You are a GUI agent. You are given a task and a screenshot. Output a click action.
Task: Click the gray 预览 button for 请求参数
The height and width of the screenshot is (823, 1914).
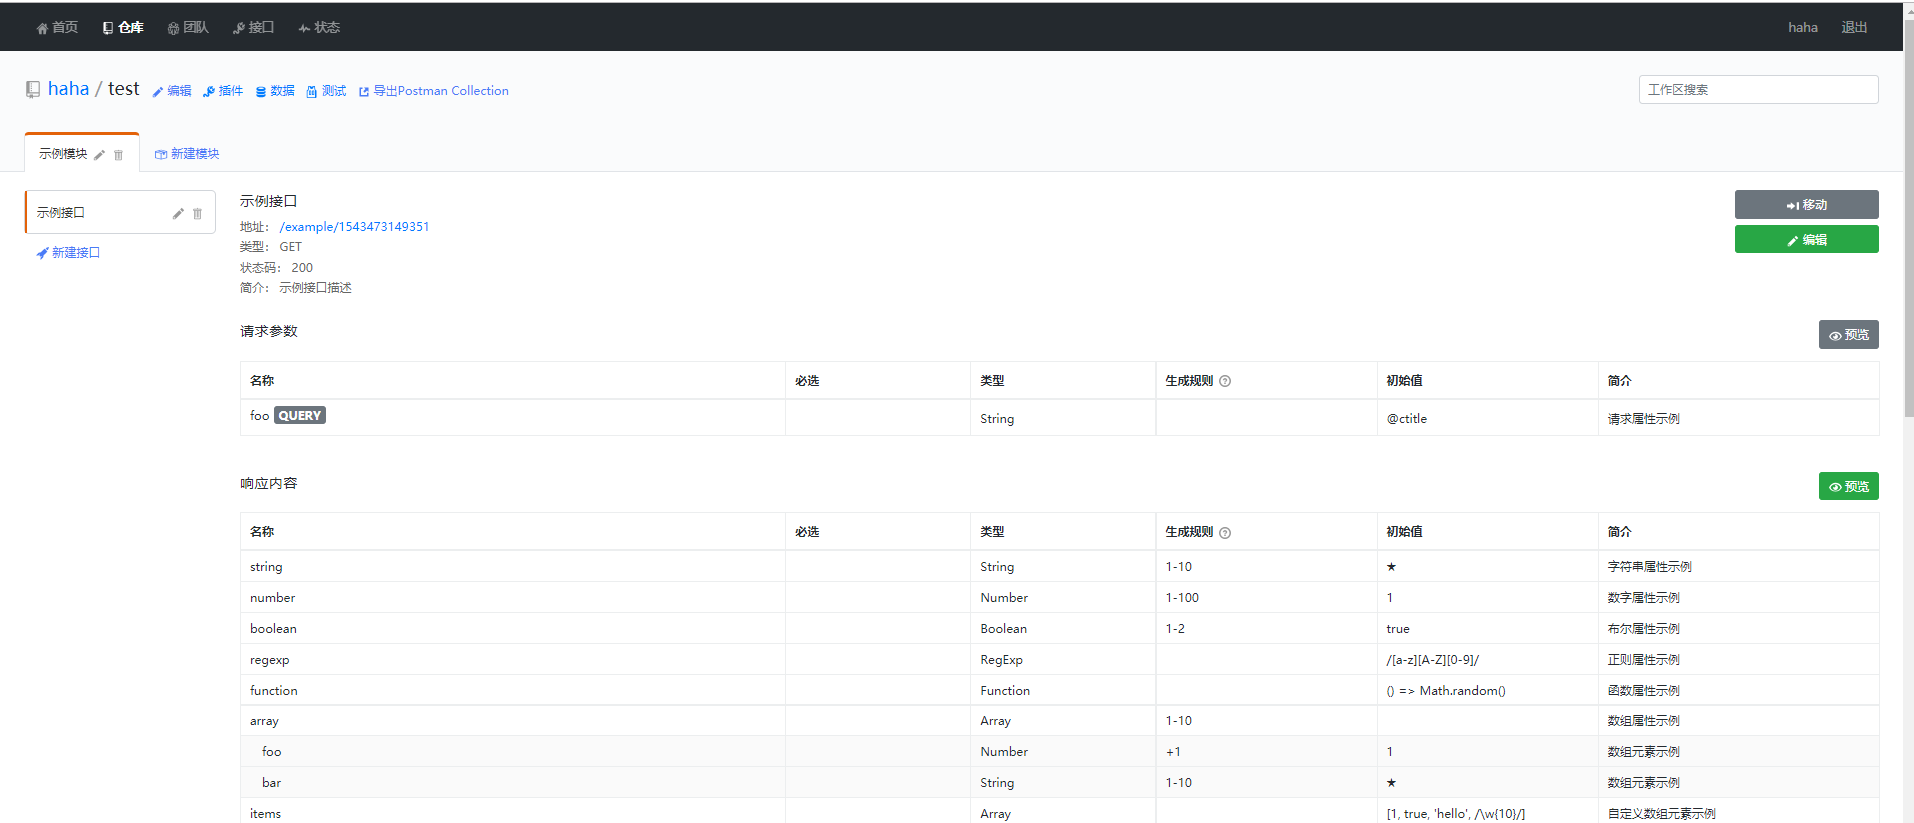pos(1848,335)
